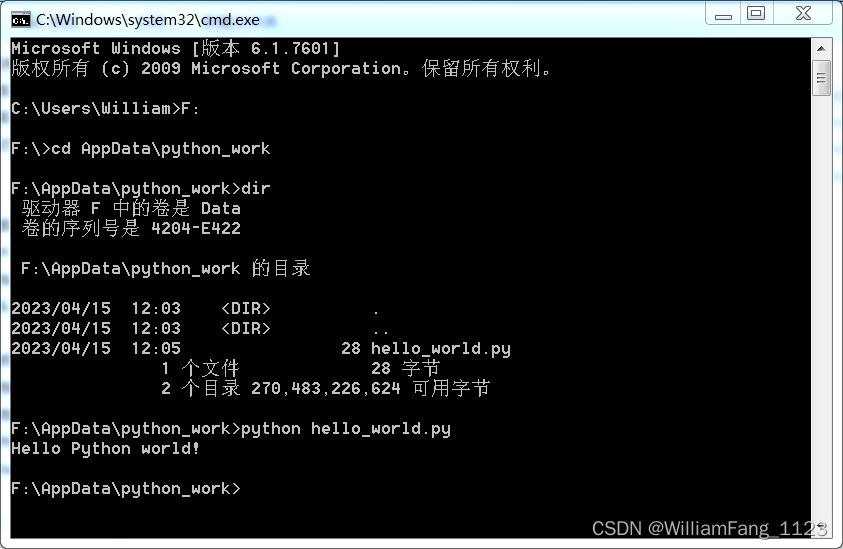The height and width of the screenshot is (549, 843).
Task: Click the scrollbar up arrow
Action: point(821,49)
